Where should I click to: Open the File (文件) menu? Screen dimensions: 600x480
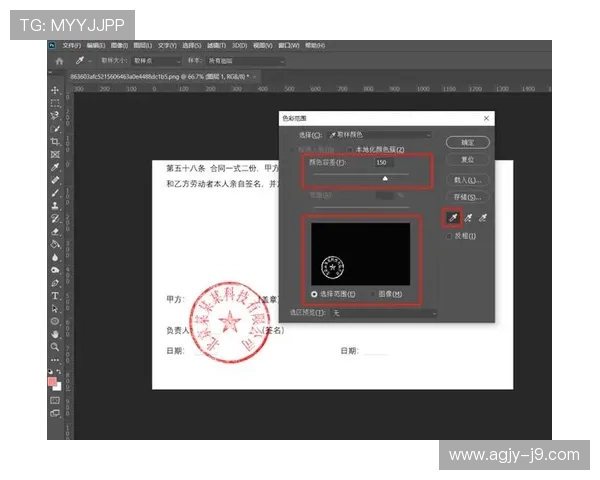pos(72,46)
